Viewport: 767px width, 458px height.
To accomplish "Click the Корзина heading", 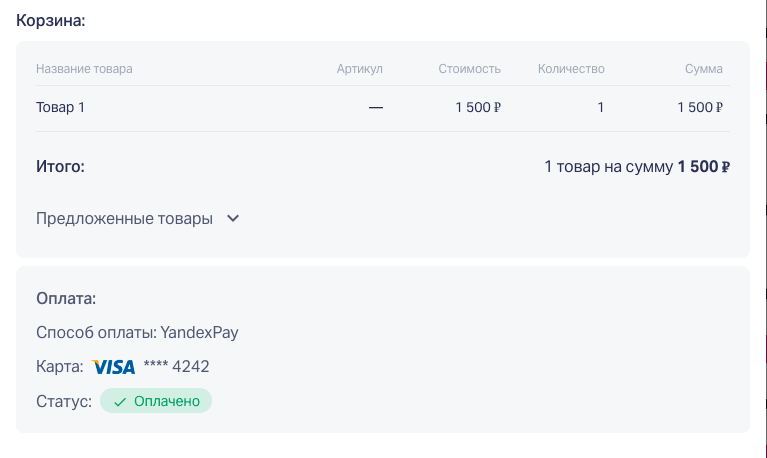I will 51,21.
